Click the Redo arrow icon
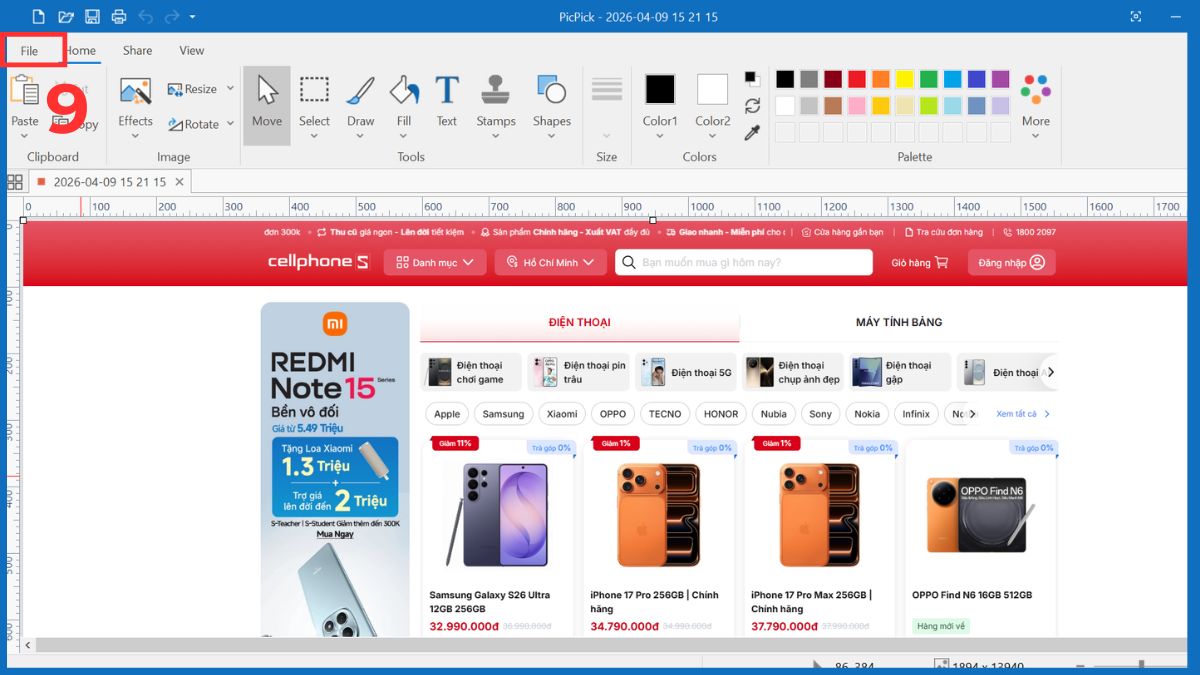The width and height of the screenshot is (1200, 675). (171, 16)
